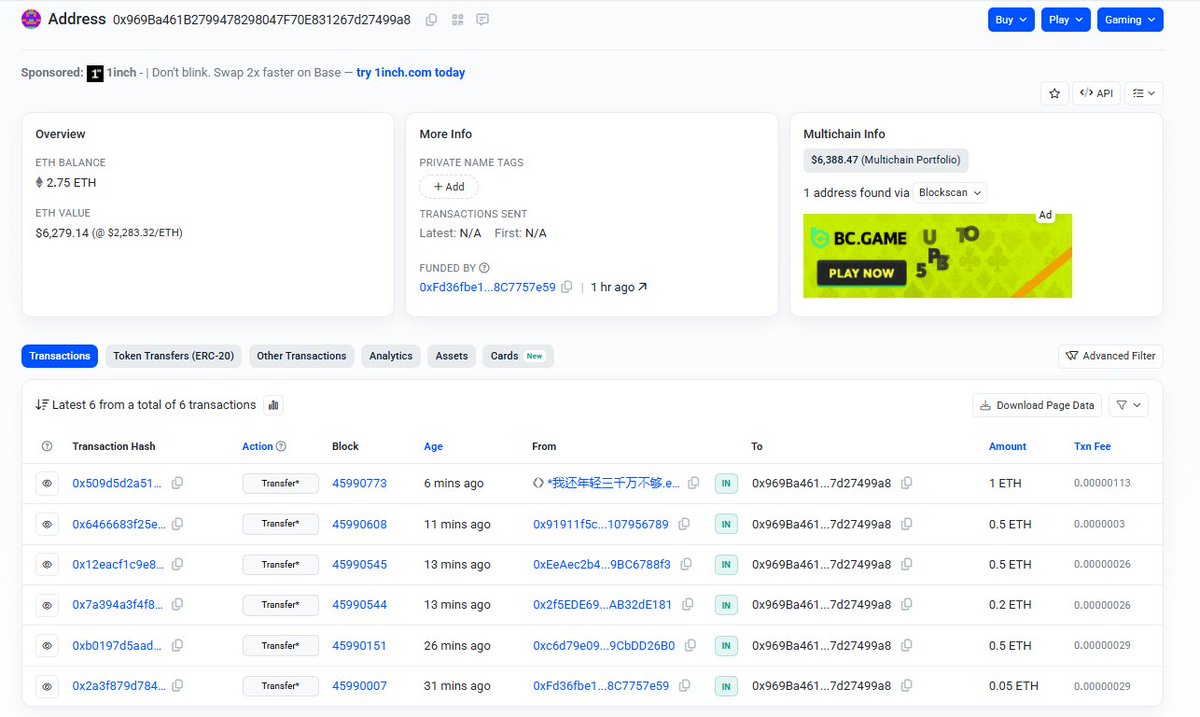This screenshot has width=1200, height=717.
Task: Expand the Blockscan dropdown
Action: [x=950, y=192]
